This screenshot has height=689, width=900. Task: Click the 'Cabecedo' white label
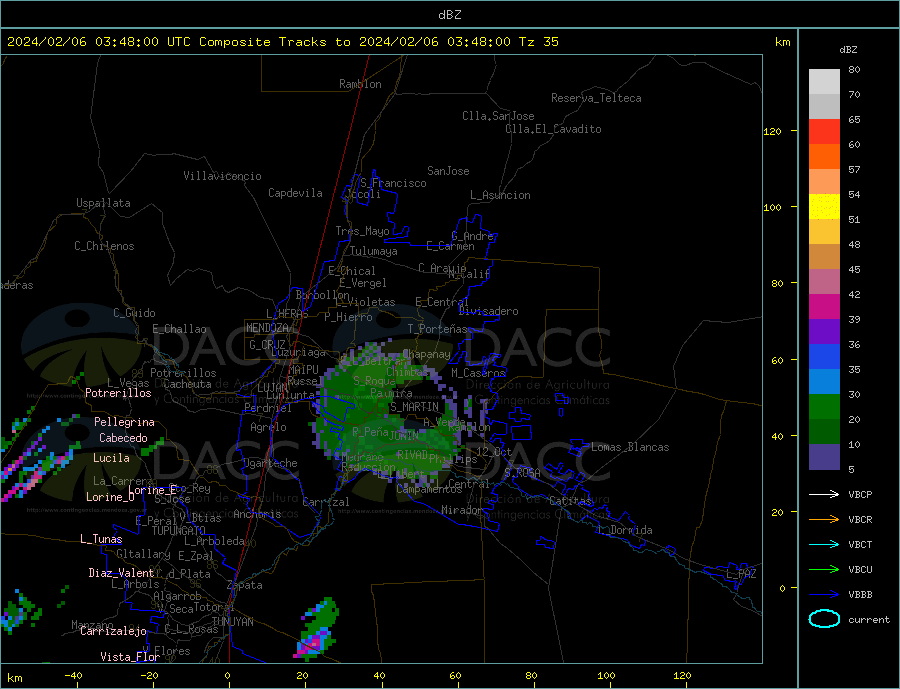[x=123, y=438]
